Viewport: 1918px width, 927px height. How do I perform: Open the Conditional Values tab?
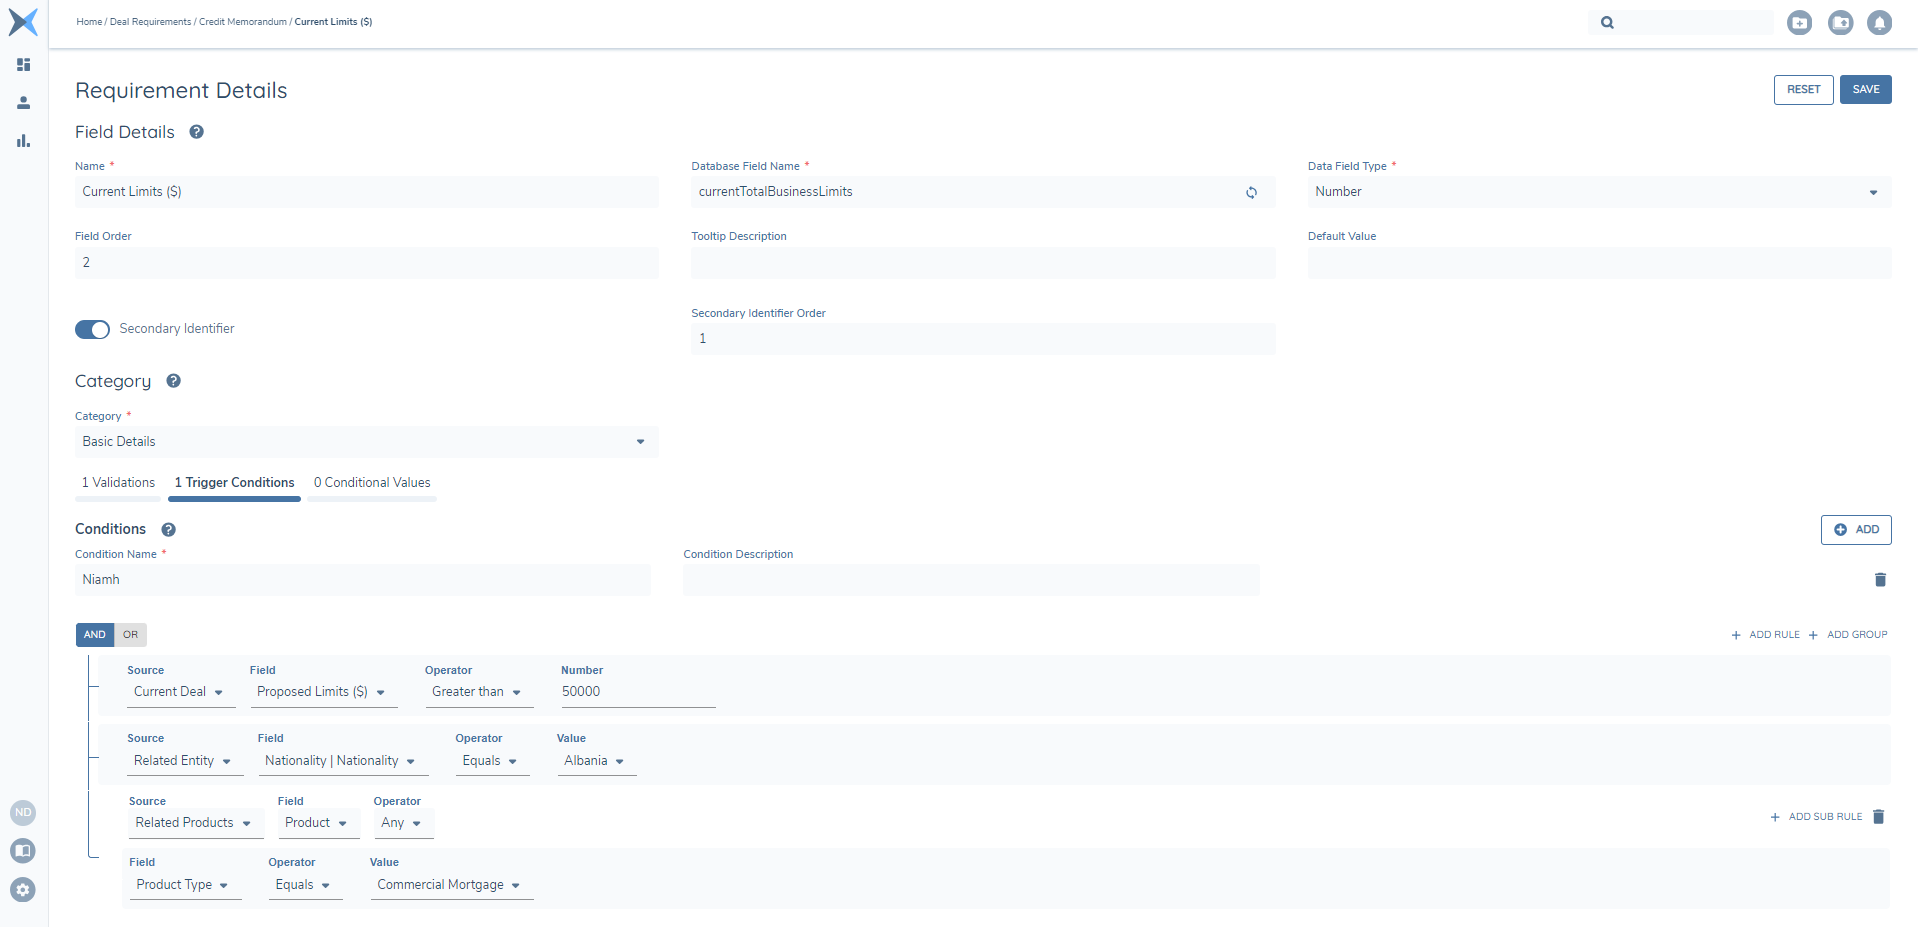(372, 483)
